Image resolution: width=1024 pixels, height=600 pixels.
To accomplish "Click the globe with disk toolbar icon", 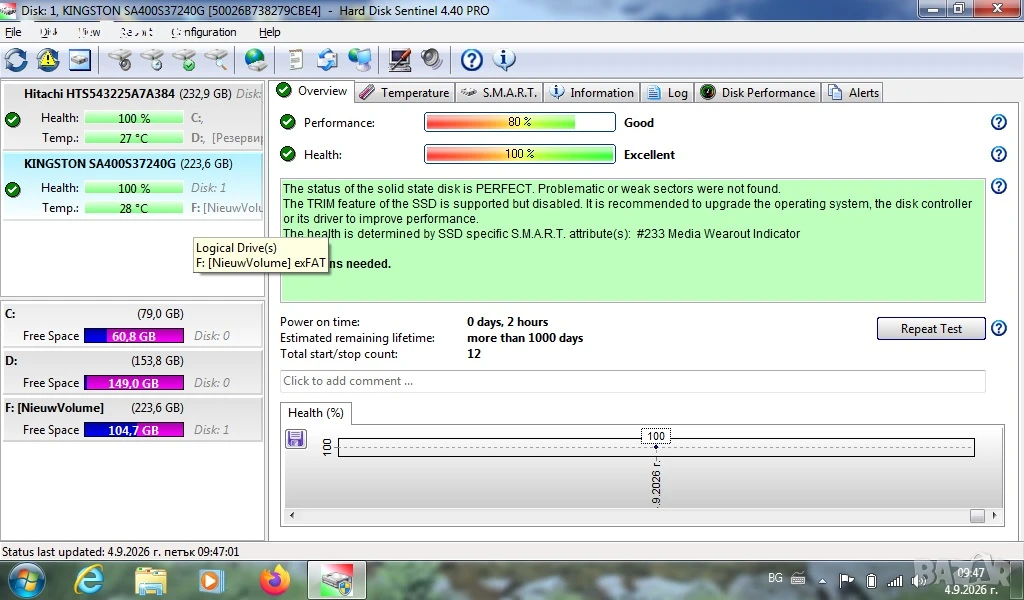I will coord(255,60).
